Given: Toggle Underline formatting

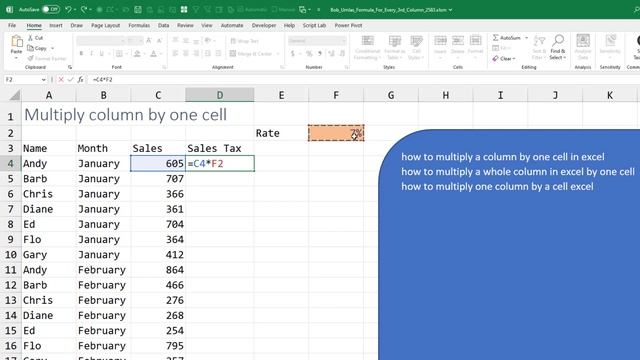Looking at the screenshot, I should (x=102, y=53).
